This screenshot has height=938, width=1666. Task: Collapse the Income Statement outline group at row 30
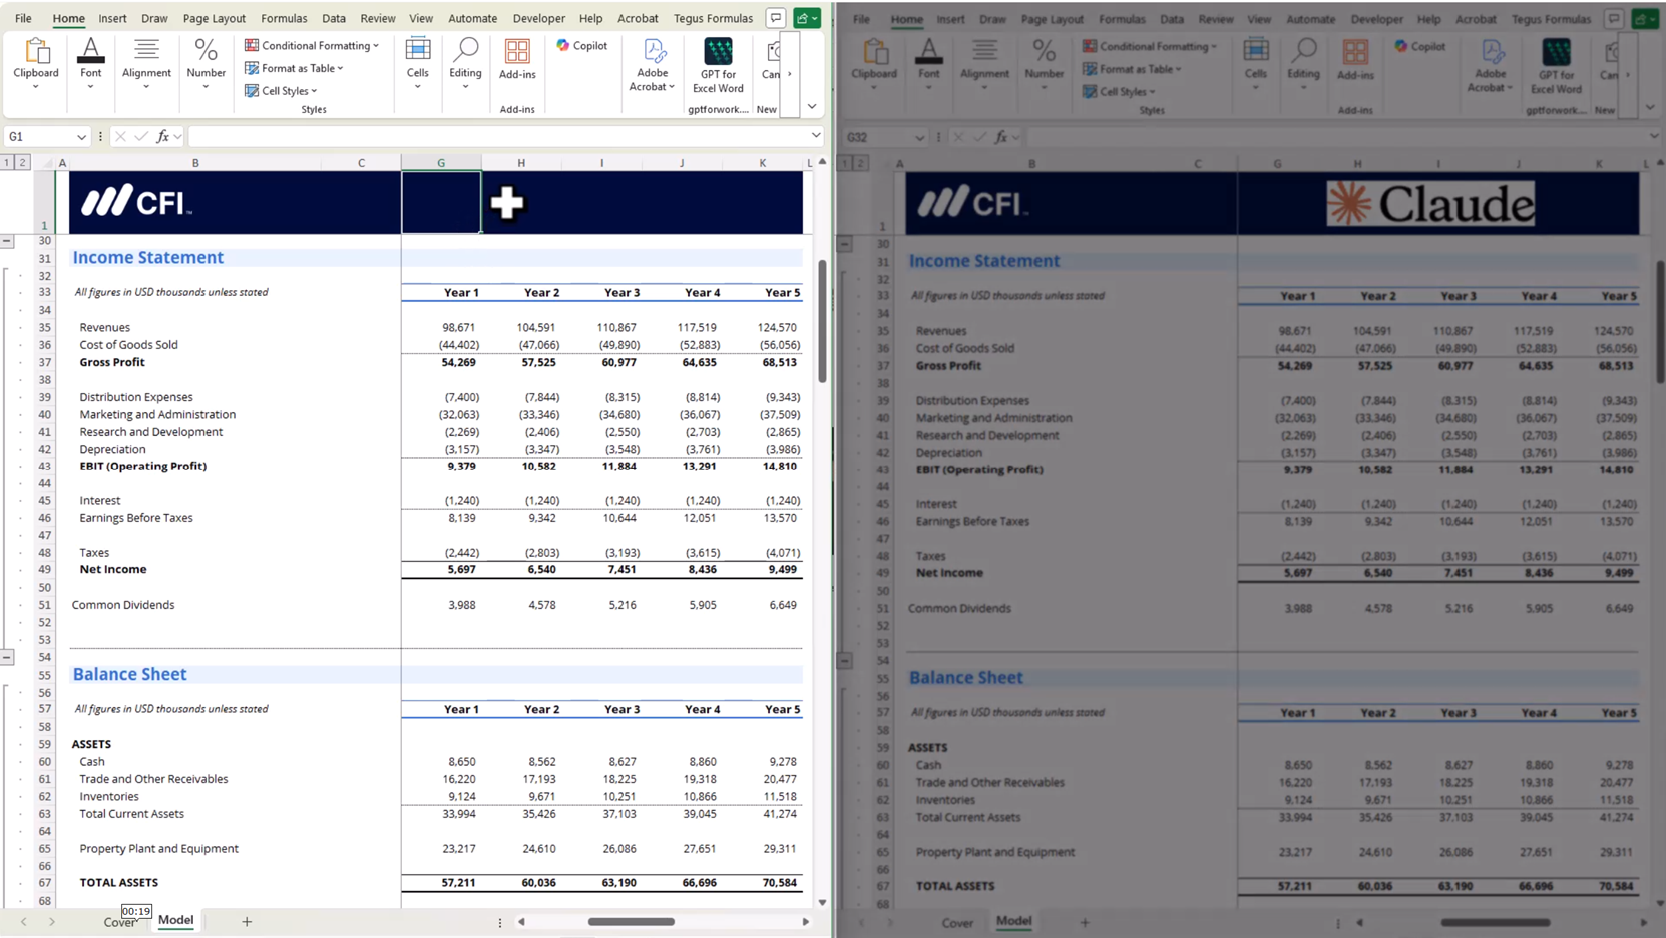point(7,241)
